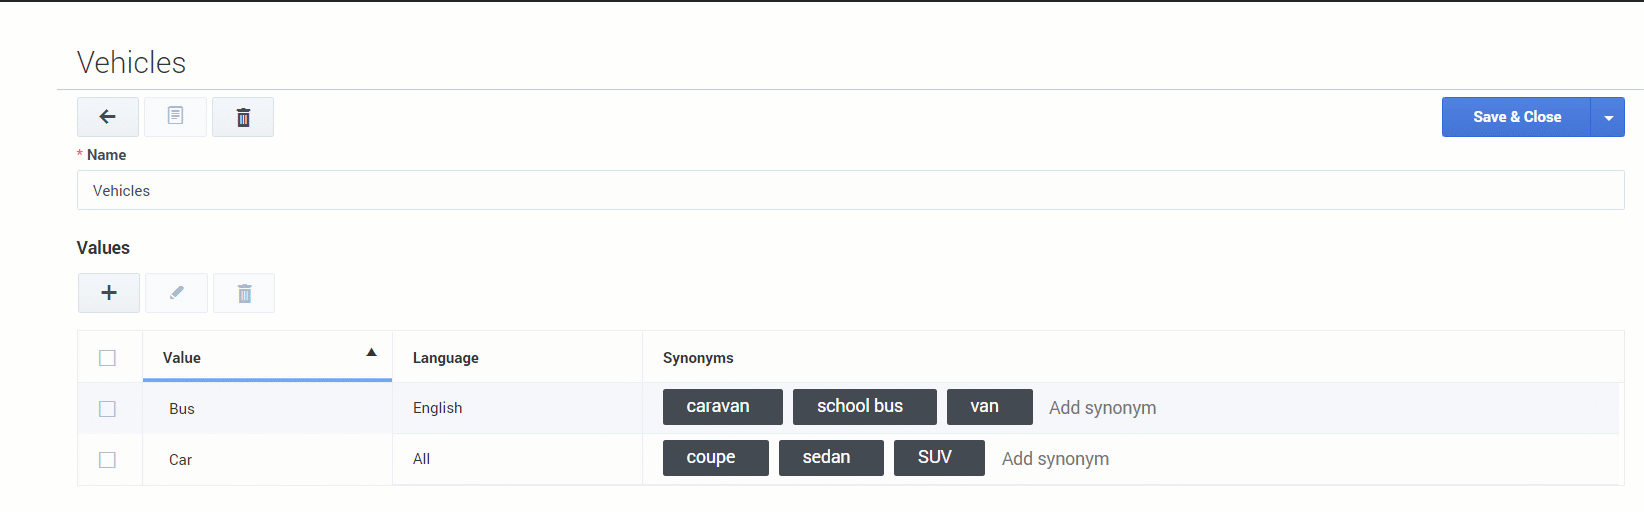Viewport: 1644px width, 512px height.
Task: Sort by the Value column arrow
Action: click(x=371, y=353)
